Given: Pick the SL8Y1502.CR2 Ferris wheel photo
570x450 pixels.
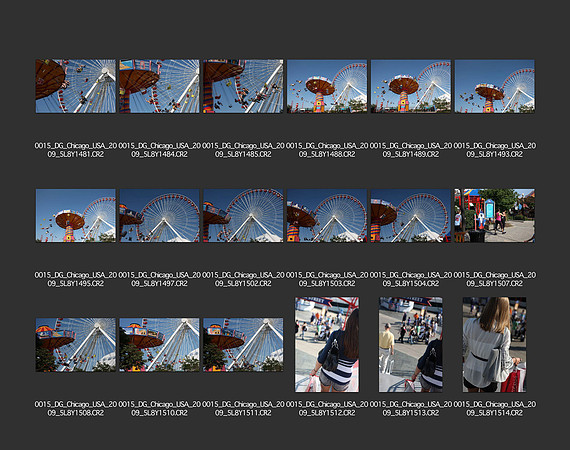Looking at the screenshot, I should (243, 216).
